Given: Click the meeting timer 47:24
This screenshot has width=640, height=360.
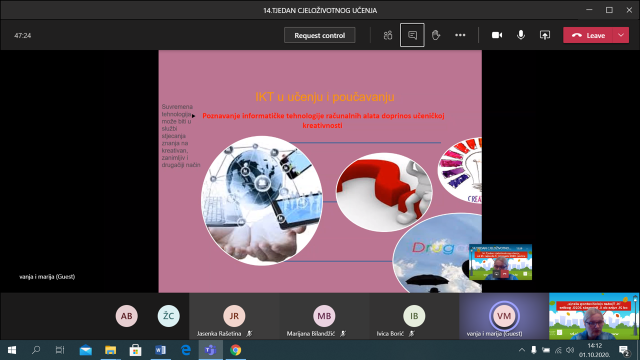Looking at the screenshot, I should point(22,36).
